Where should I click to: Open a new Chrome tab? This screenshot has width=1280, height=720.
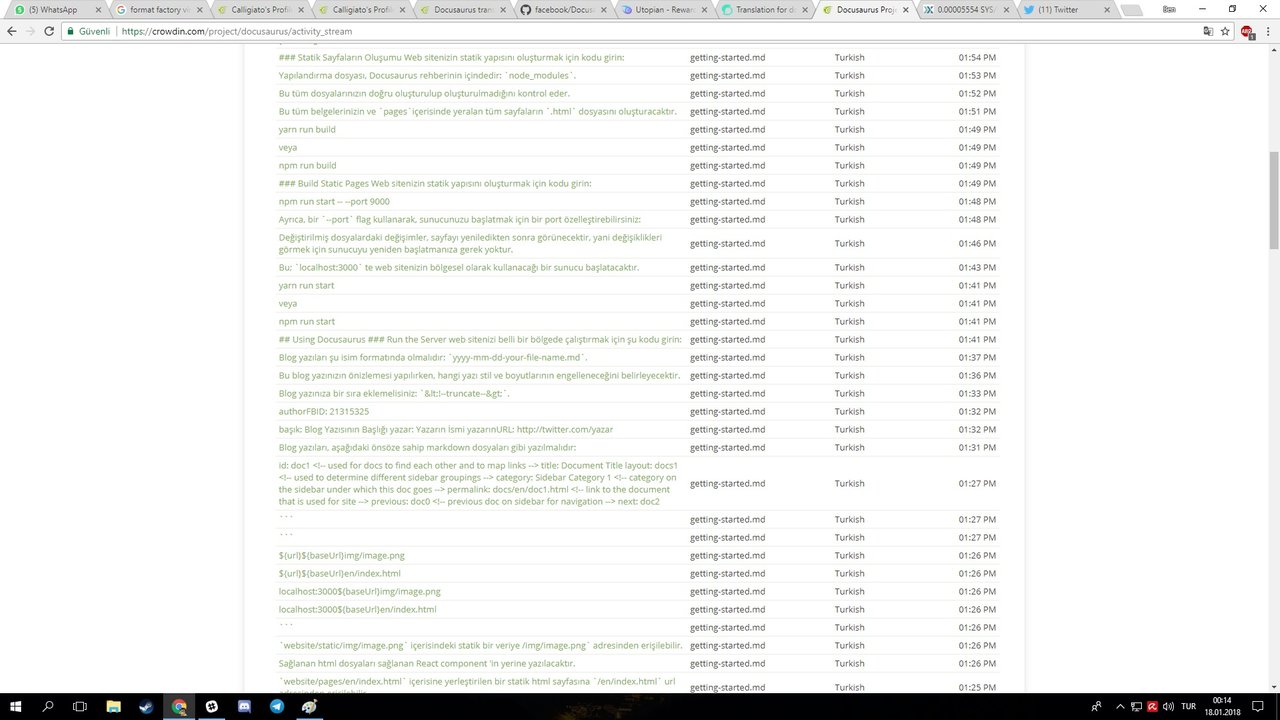[1134, 10]
